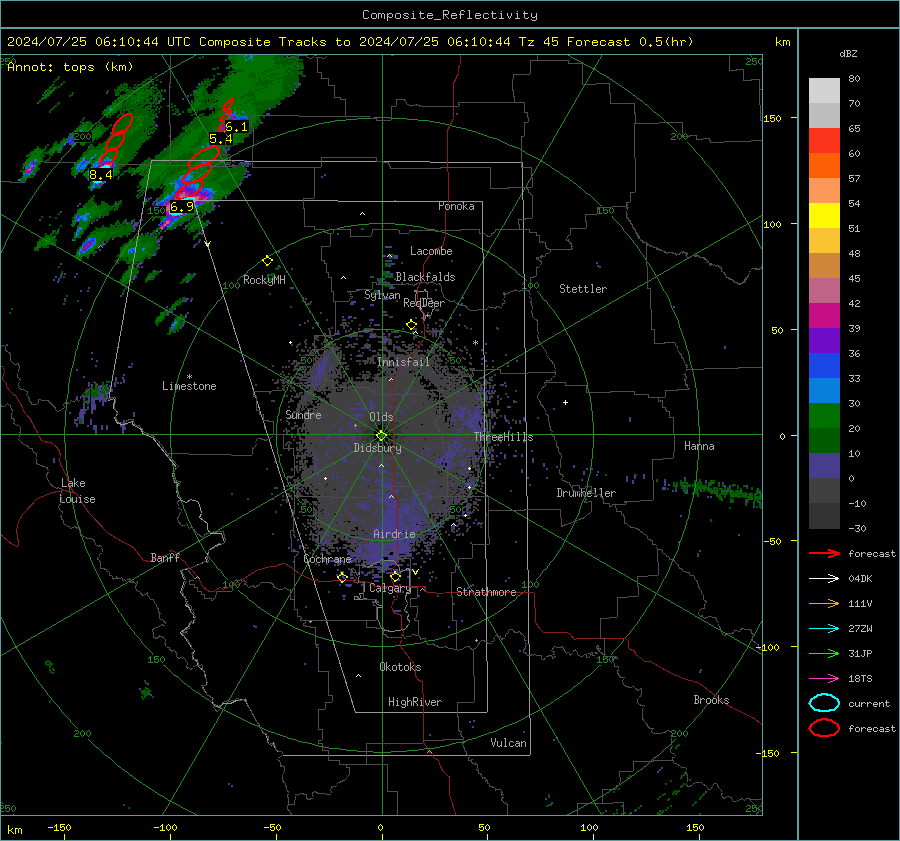
Task: Click the Lake Louise label
Action: coord(78,491)
